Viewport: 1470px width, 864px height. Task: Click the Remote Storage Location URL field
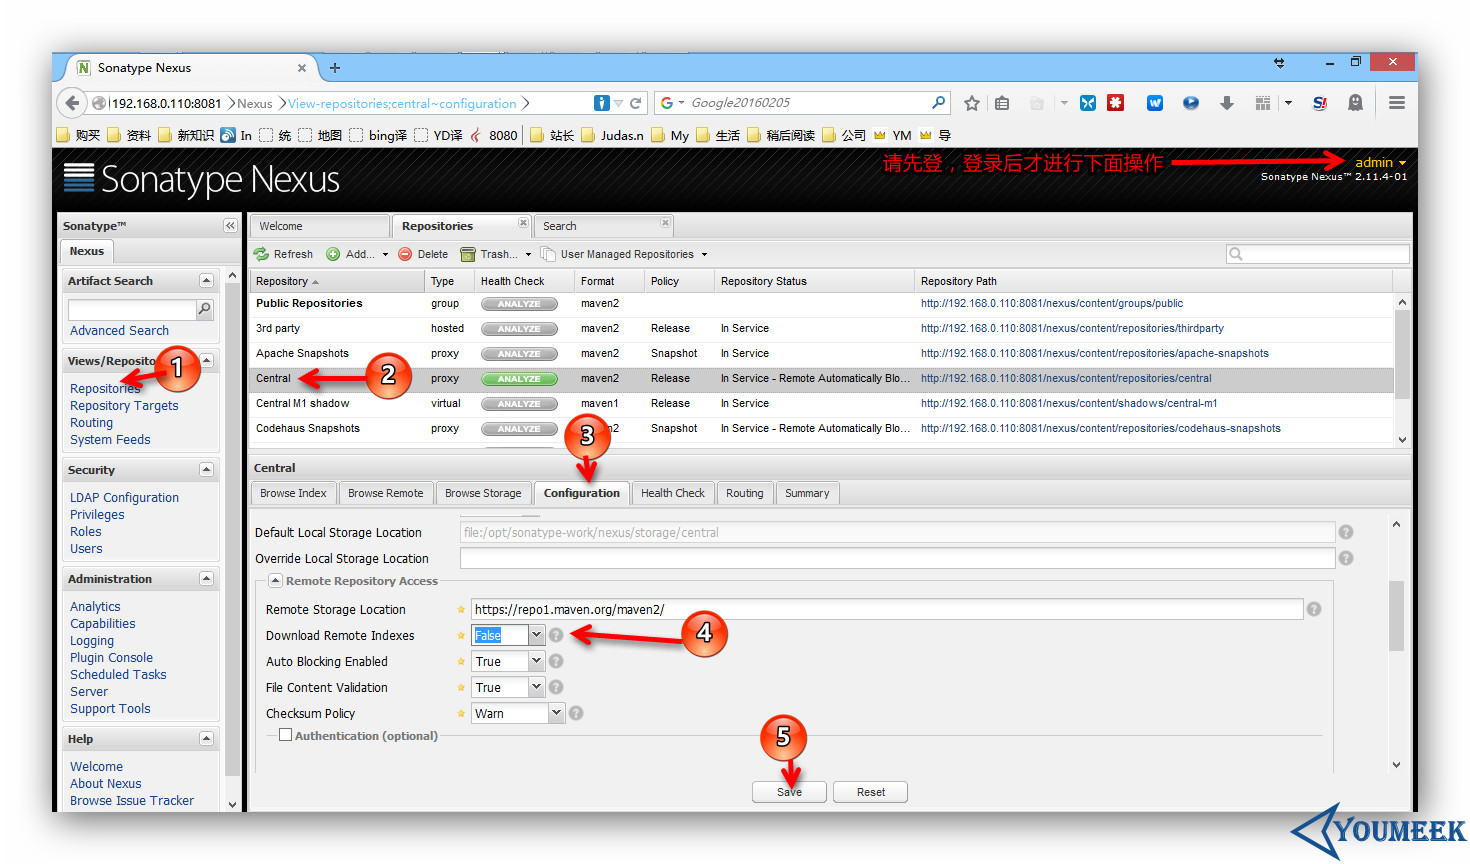[x=886, y=609]
